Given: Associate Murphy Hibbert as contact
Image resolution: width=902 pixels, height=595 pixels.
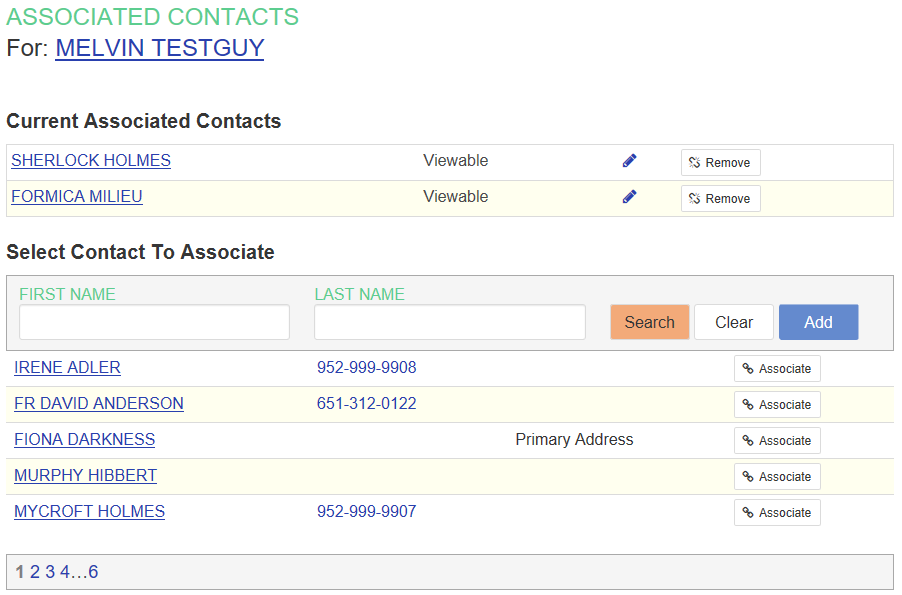Looking at the screenshot, I should 776,477.
